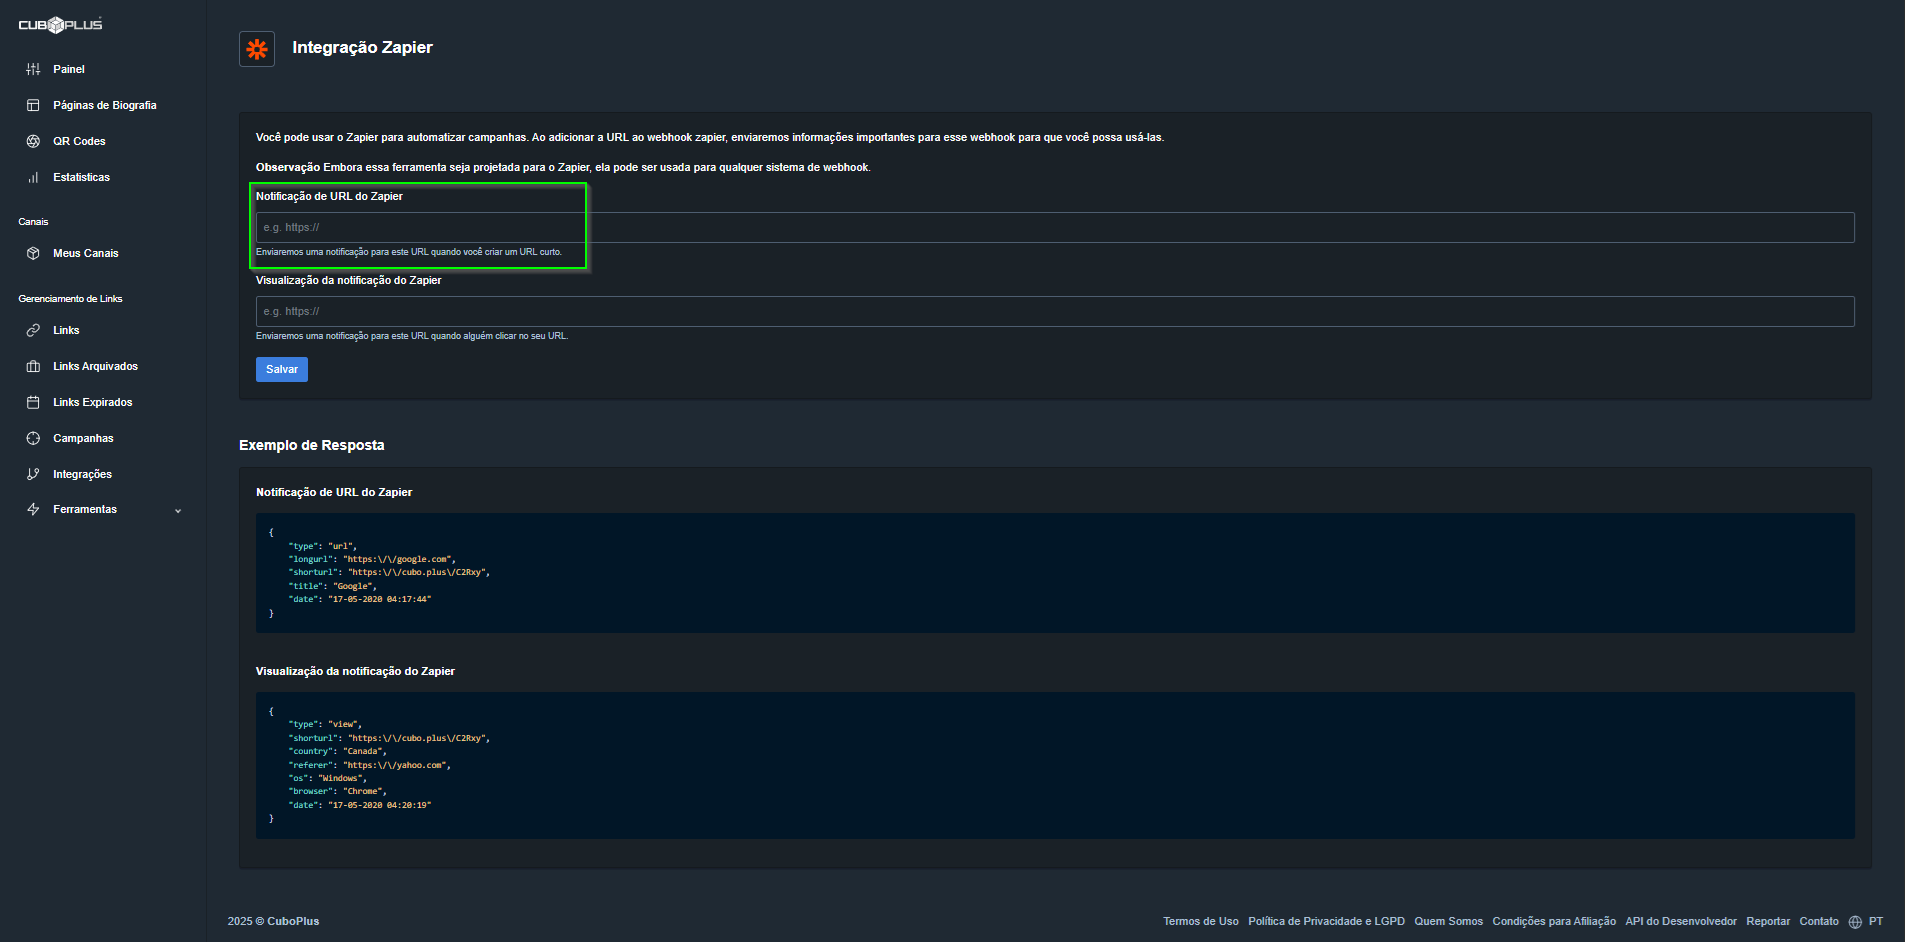Open the Painel menu item
1905x942 pixels.
click(x=69, y=69)
